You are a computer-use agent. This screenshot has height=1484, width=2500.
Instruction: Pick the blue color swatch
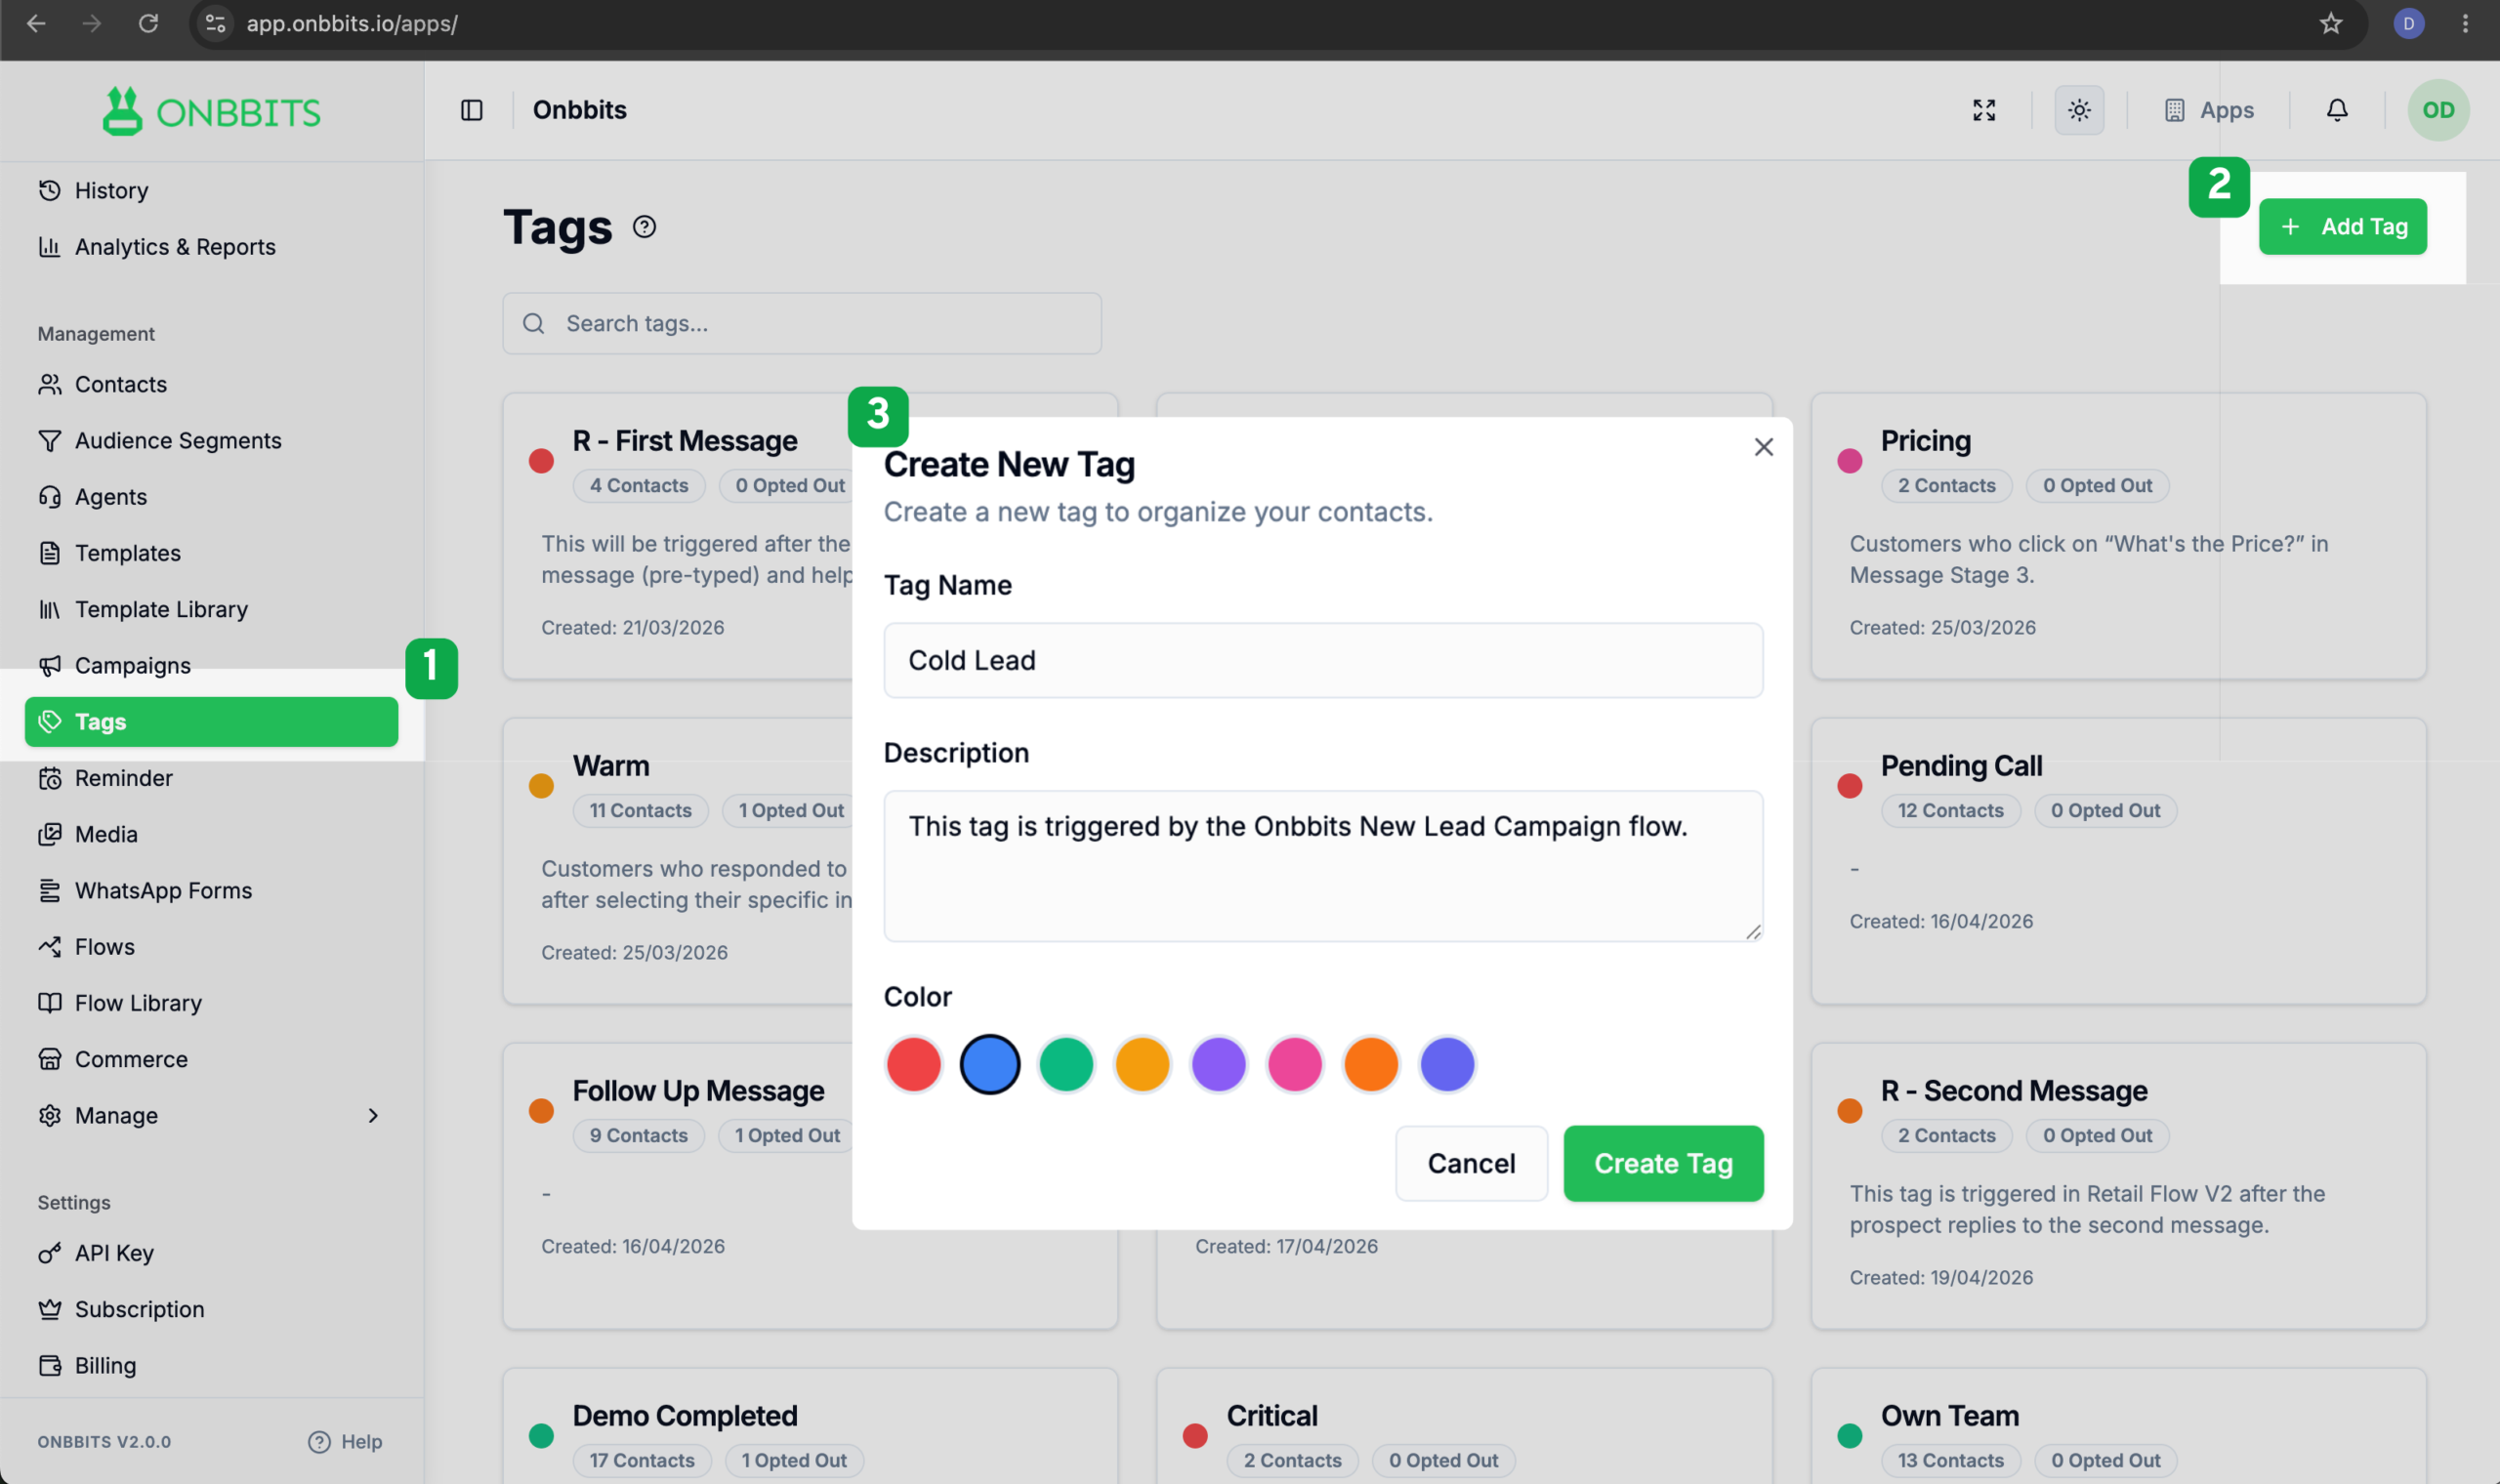click(x=989, y=1064)
